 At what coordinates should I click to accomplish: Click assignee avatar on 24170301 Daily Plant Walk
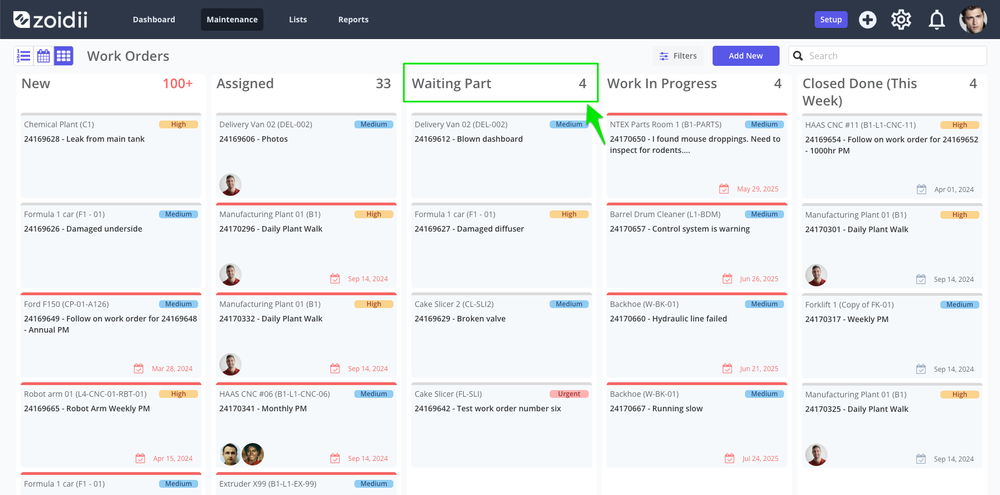tap(816, 276)
